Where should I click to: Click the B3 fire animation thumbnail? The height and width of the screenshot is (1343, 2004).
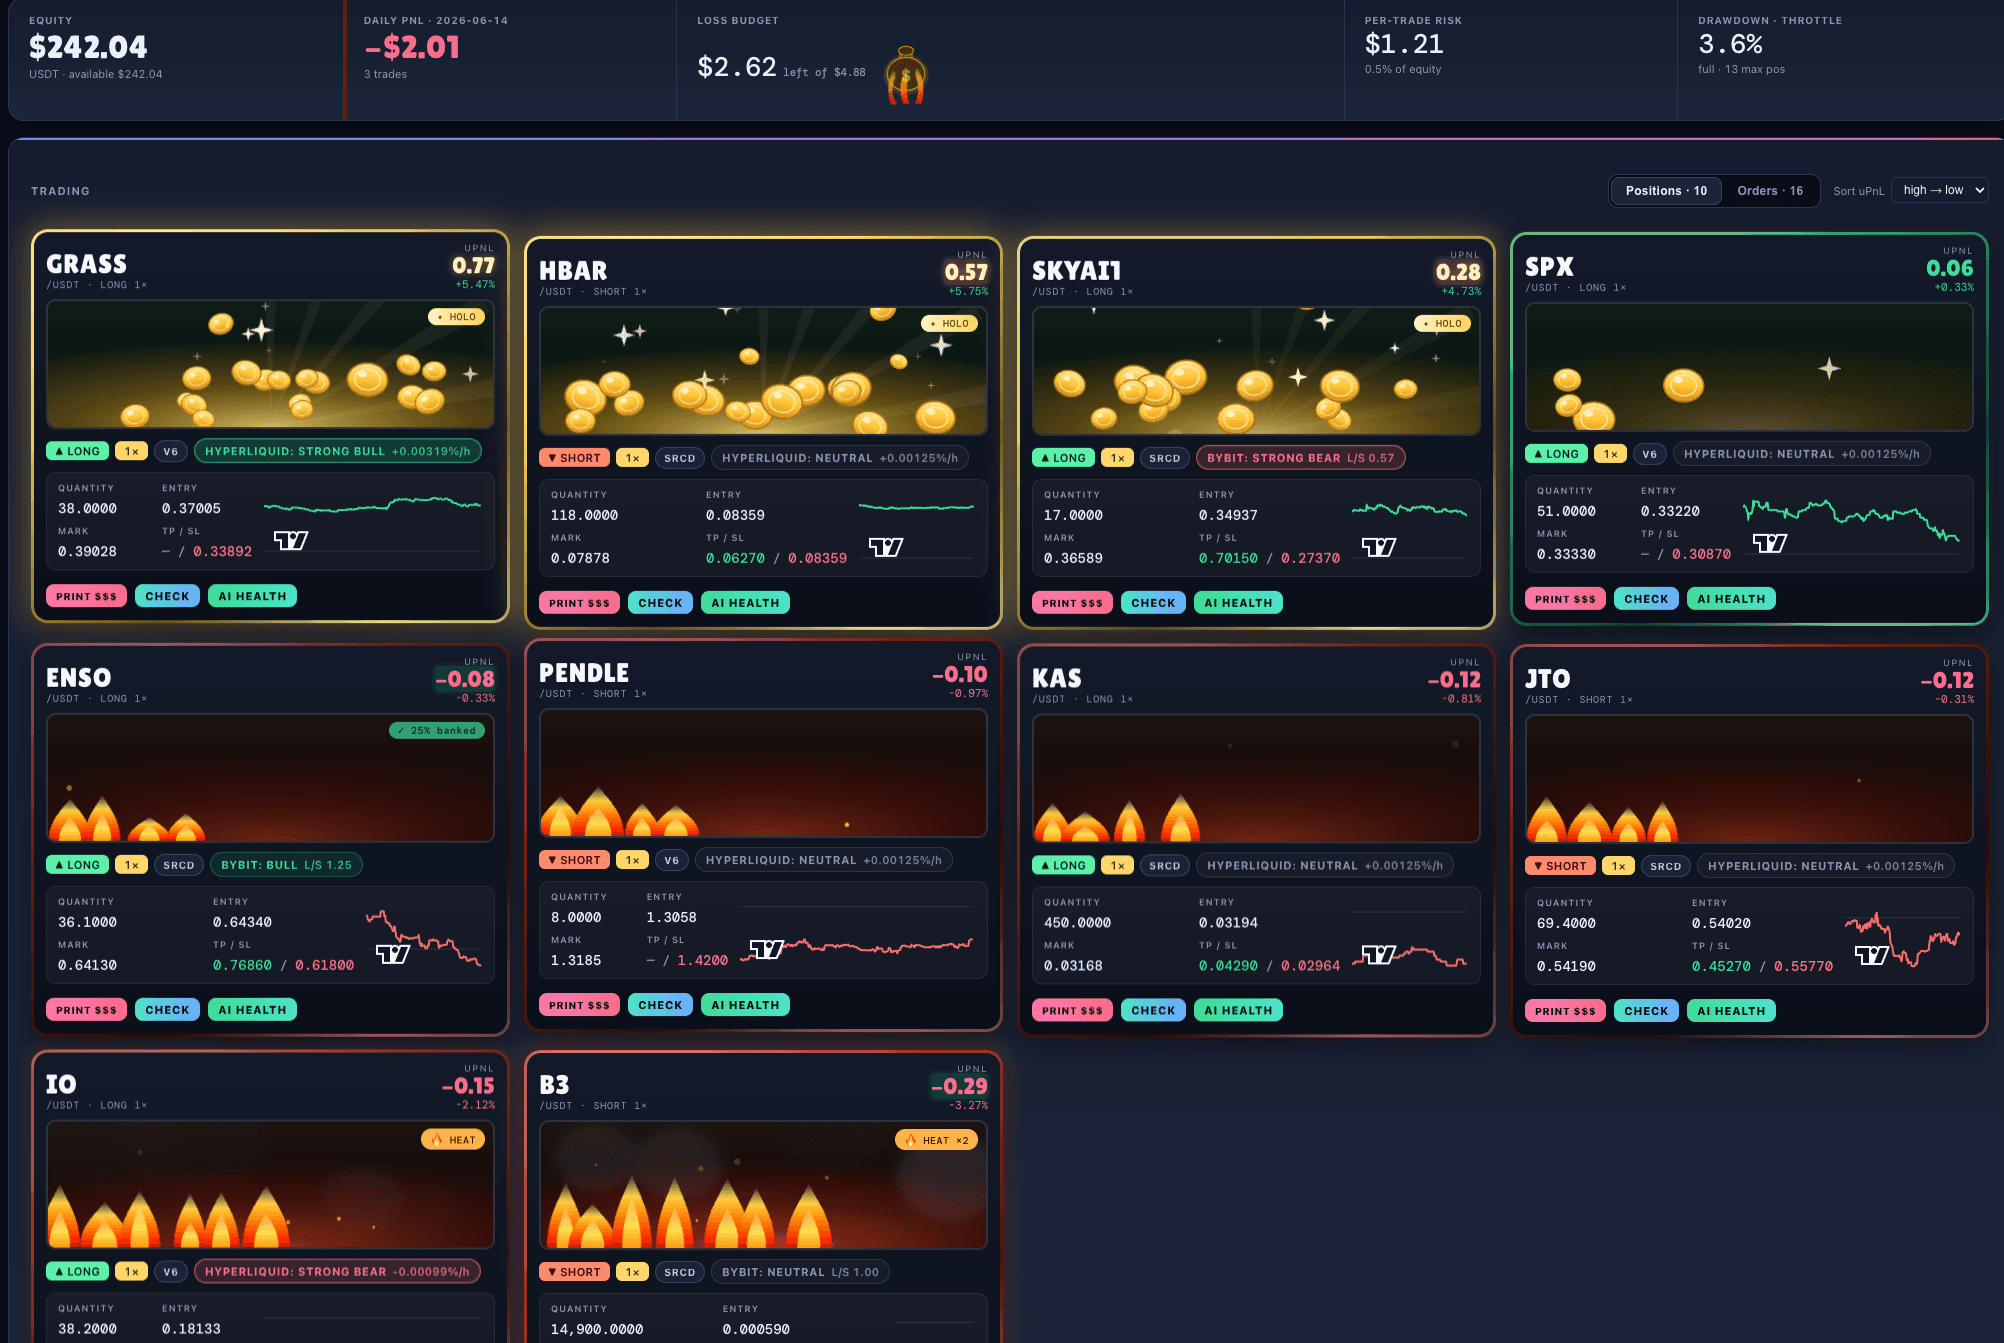pos(763,1185)
